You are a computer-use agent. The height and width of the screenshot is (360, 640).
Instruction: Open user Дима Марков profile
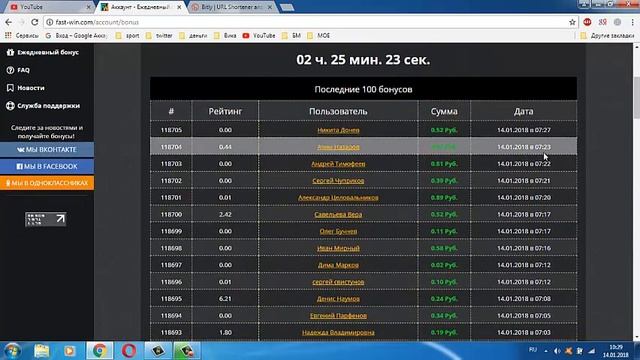tap(338, 265)
